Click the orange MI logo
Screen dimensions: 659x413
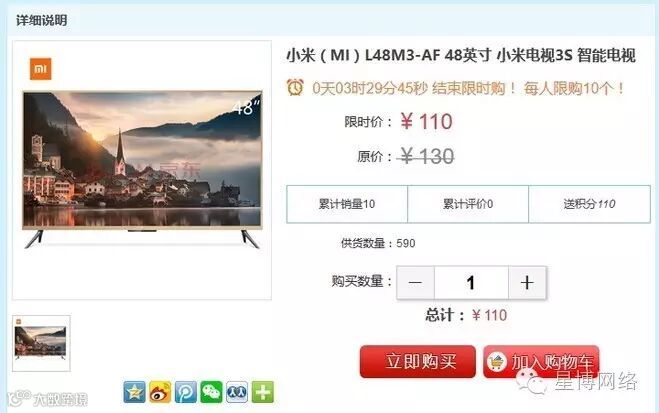tap(41, 68)
